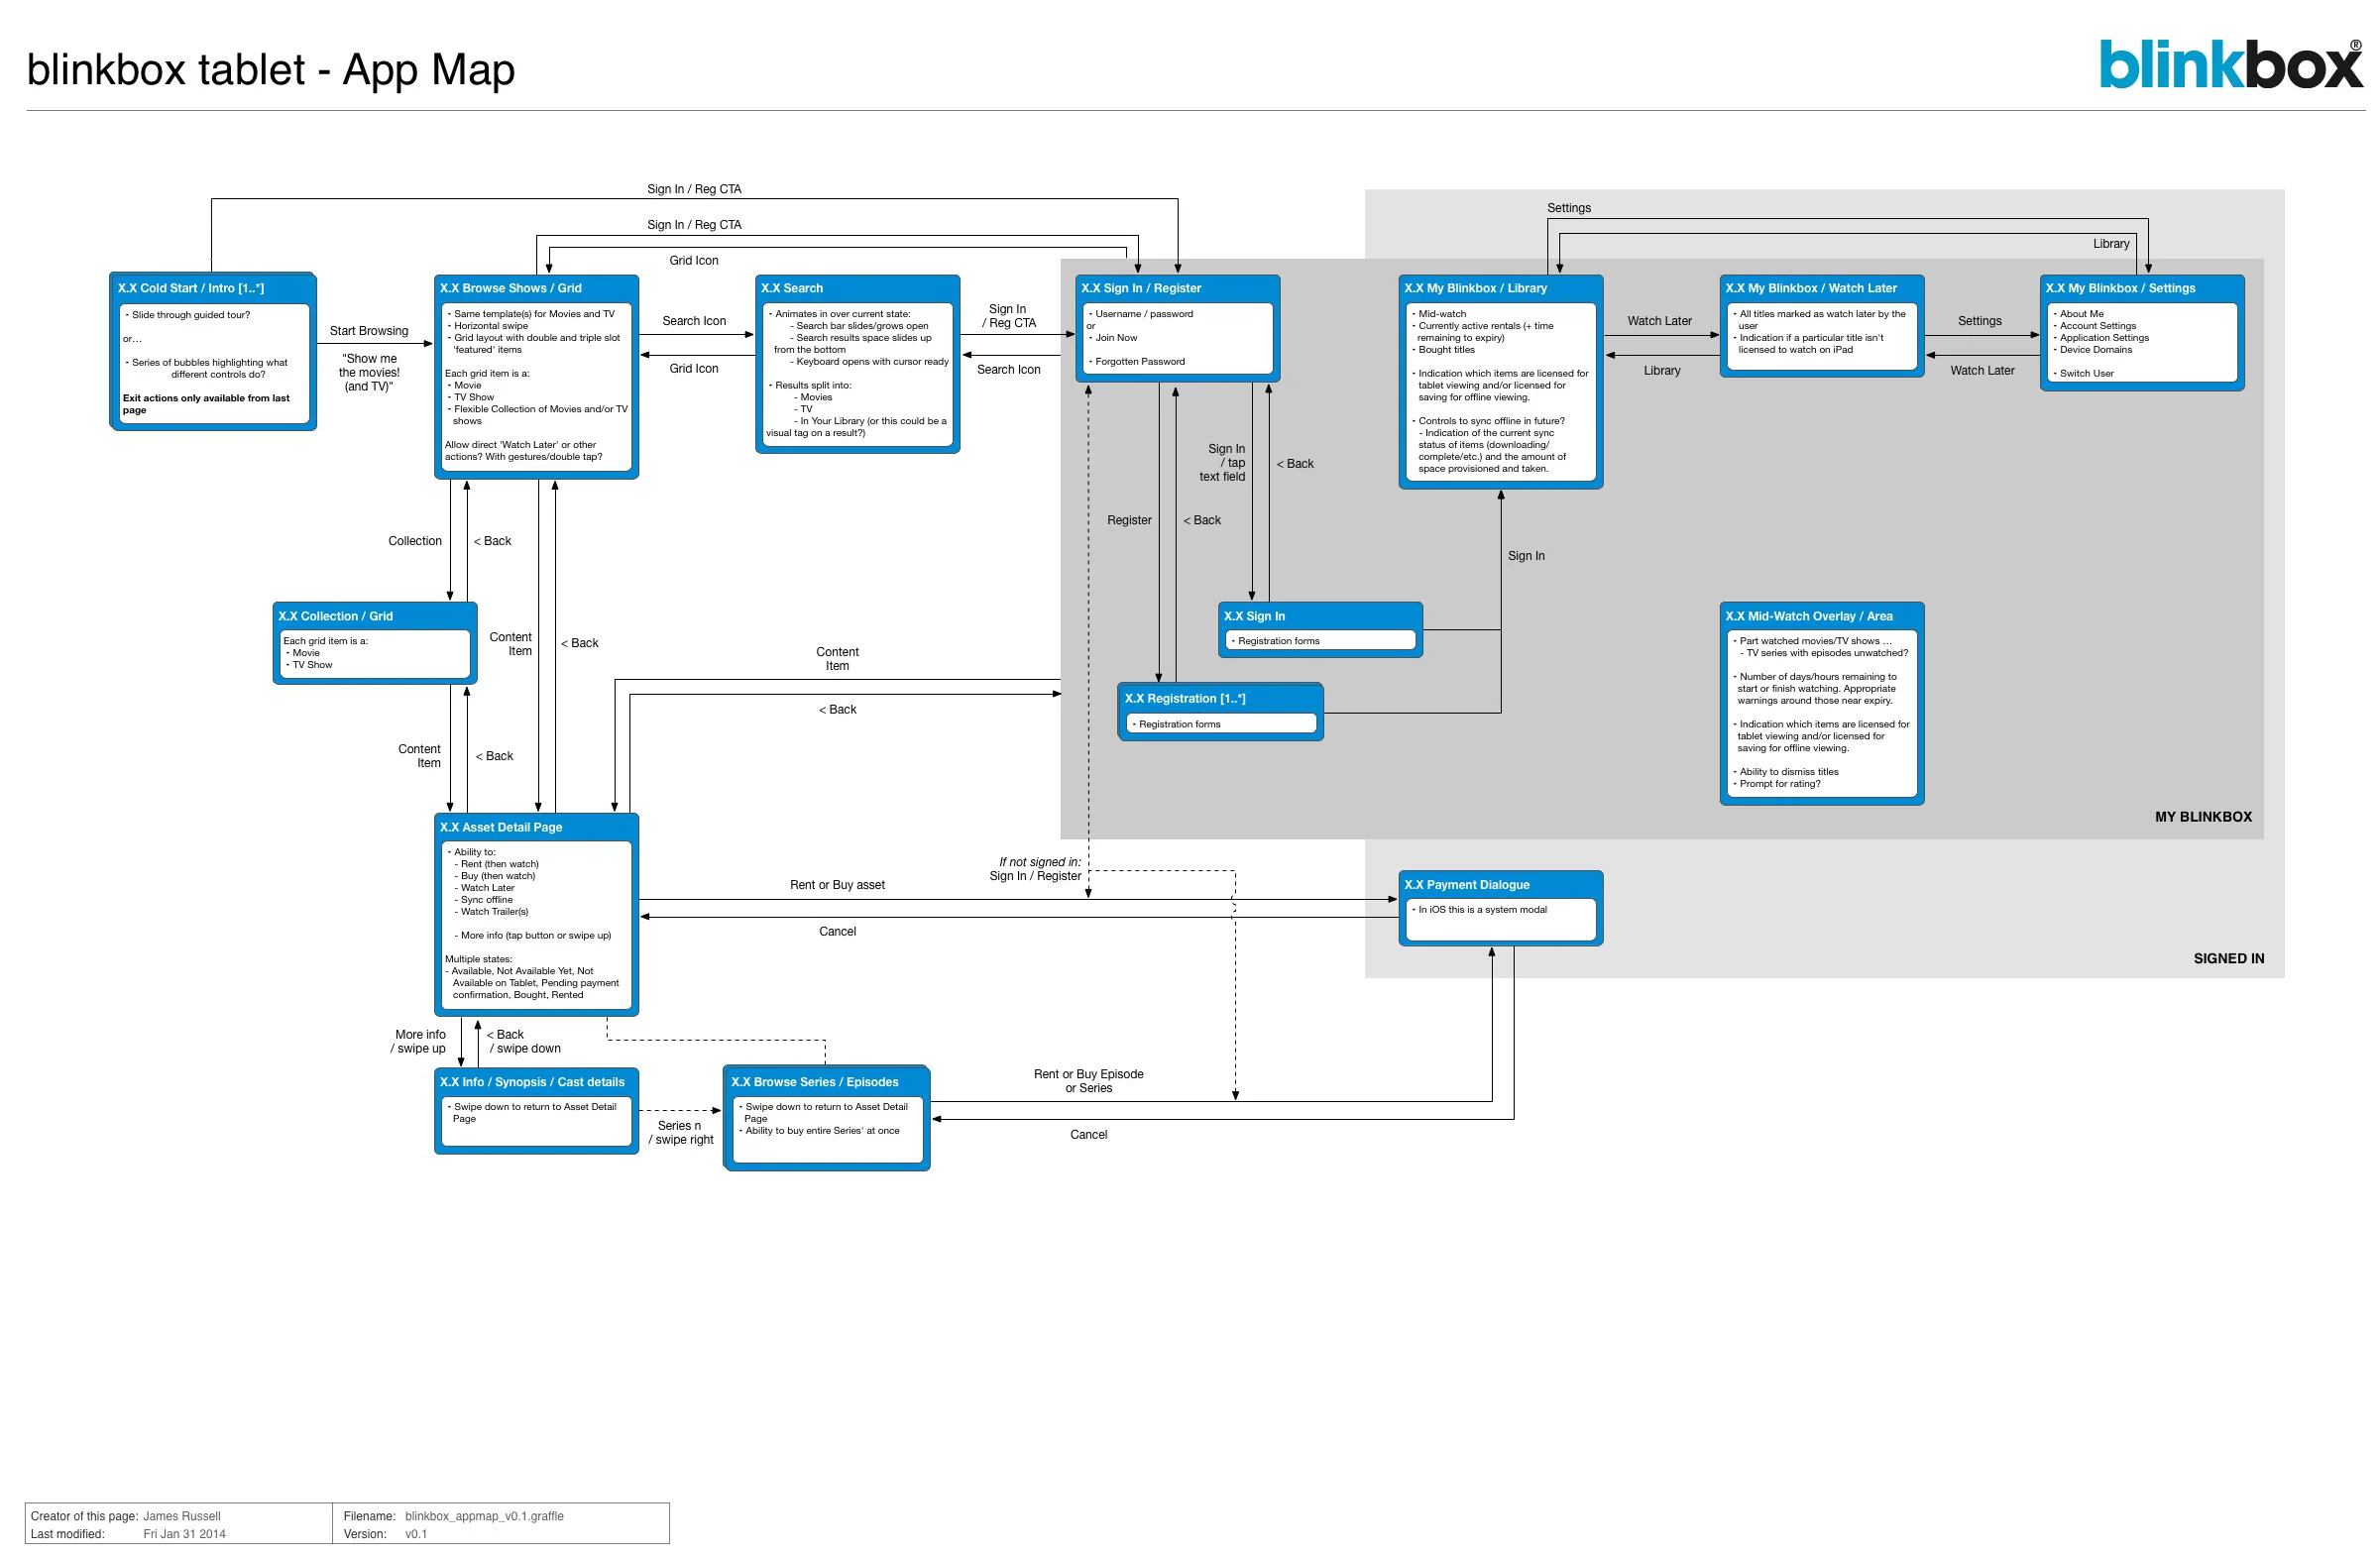Select the 'Forgotten Password' bullet text
Screen dimensions: 2380x1555
click(x=1139, y=362)
